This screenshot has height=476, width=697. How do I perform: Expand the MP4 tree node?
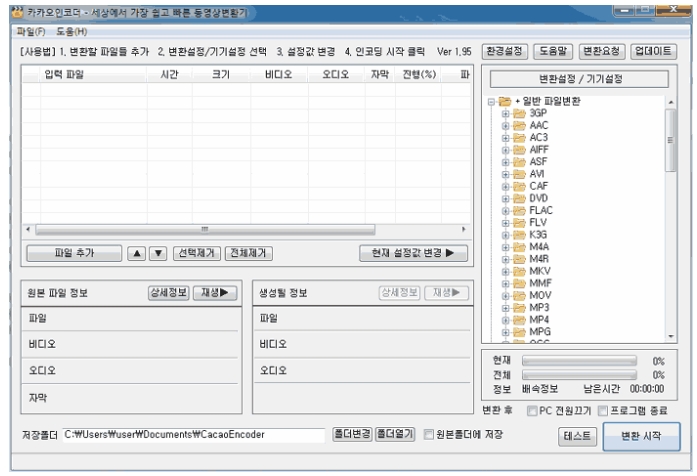[x=505, y=320]
